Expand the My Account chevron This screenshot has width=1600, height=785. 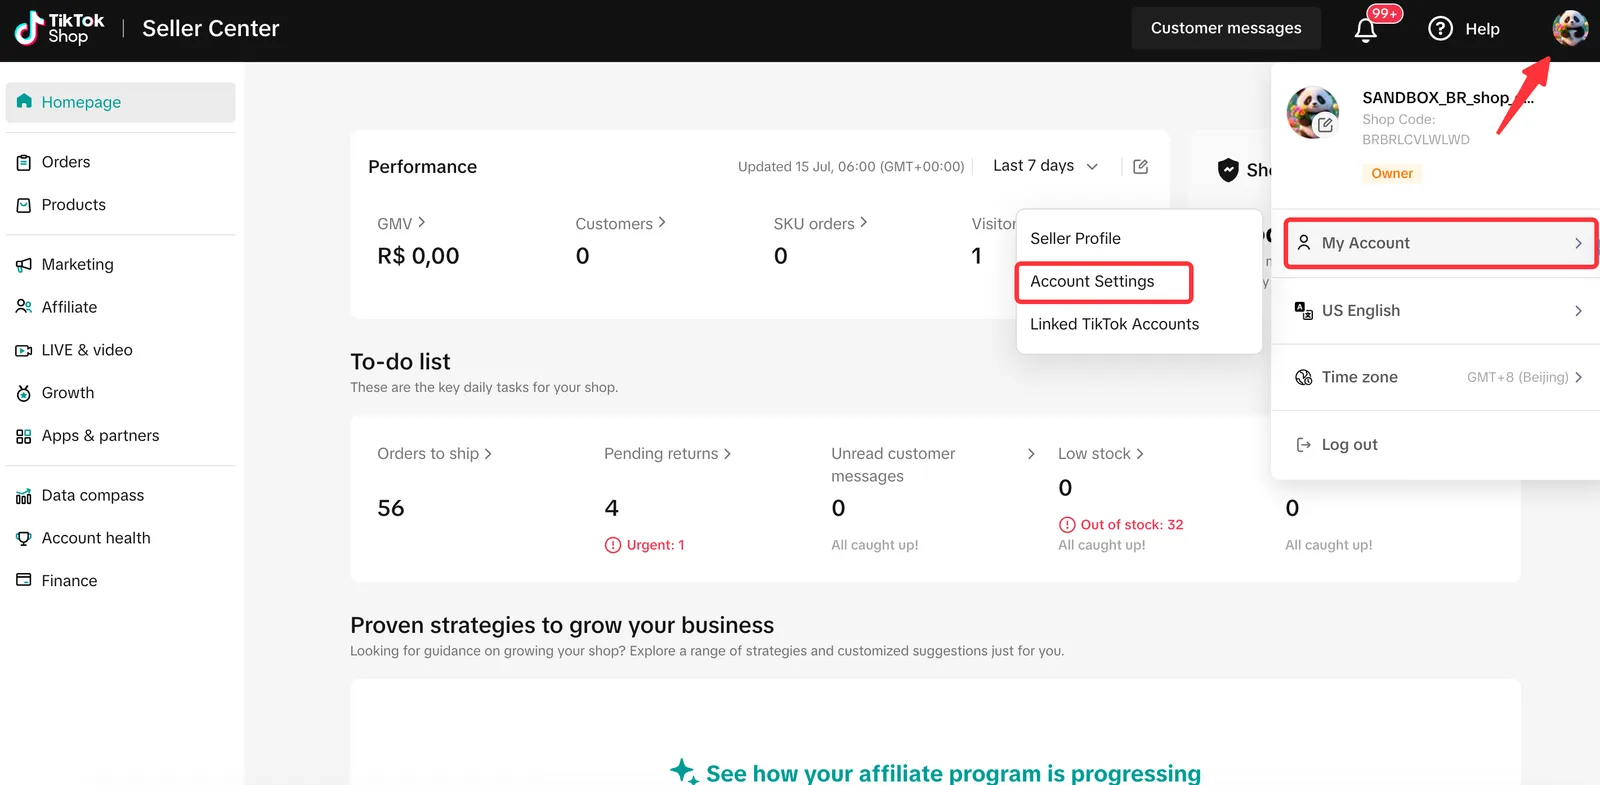tap(1578, 243)
